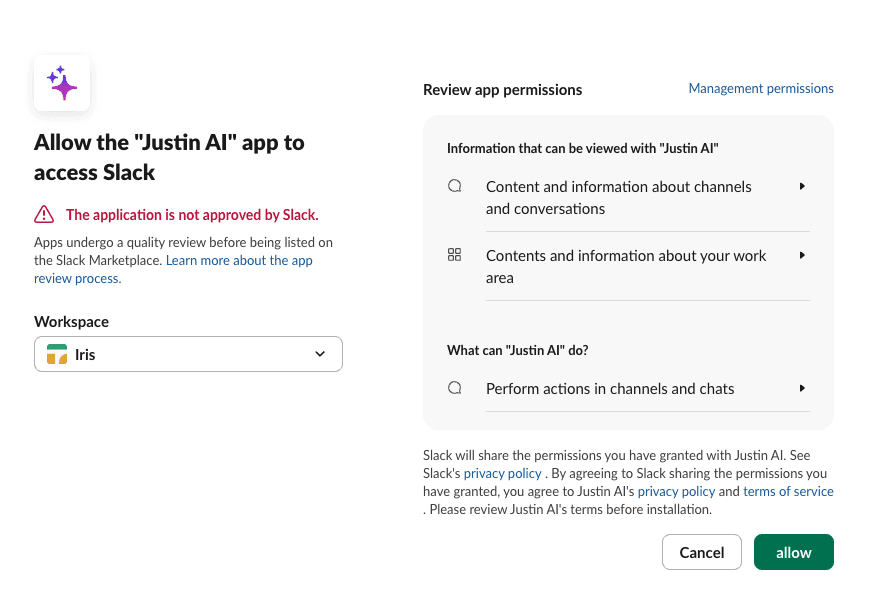Click the red warning triangle icon
The height and width of the screenshot is (615, 896).
44,215
